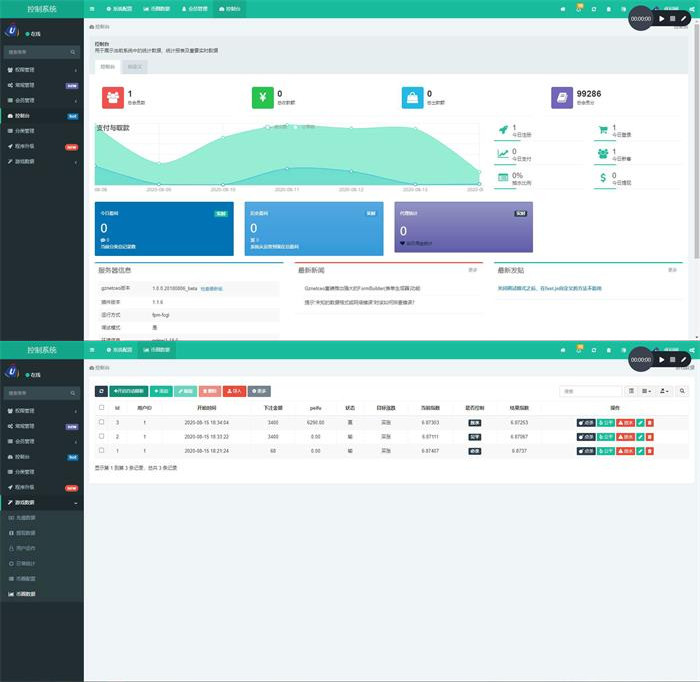Click red members stat icon showing 1
700x682 pixels.
click(x=113, y=97)
